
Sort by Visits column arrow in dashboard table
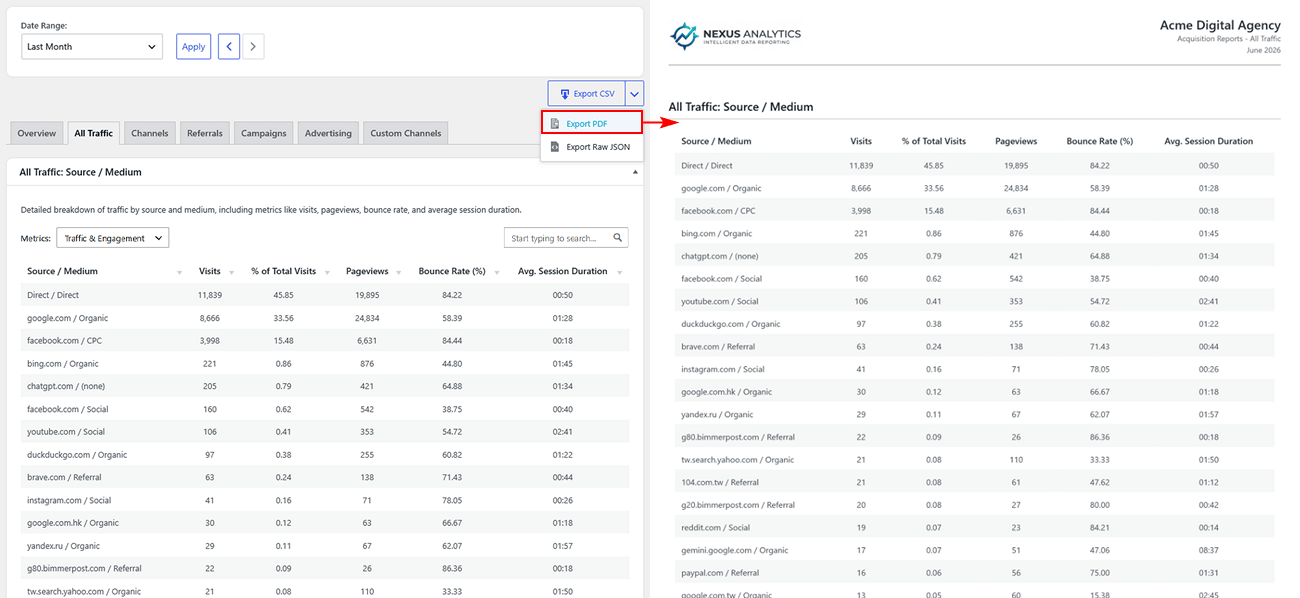click(231, 272)
